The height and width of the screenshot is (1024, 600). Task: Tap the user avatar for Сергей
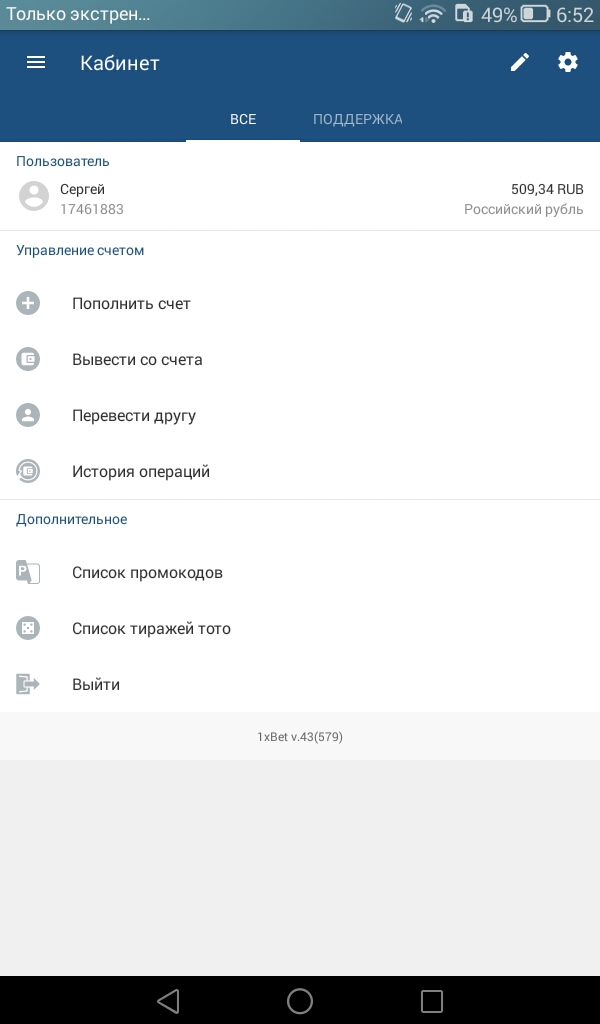point(34,196)
